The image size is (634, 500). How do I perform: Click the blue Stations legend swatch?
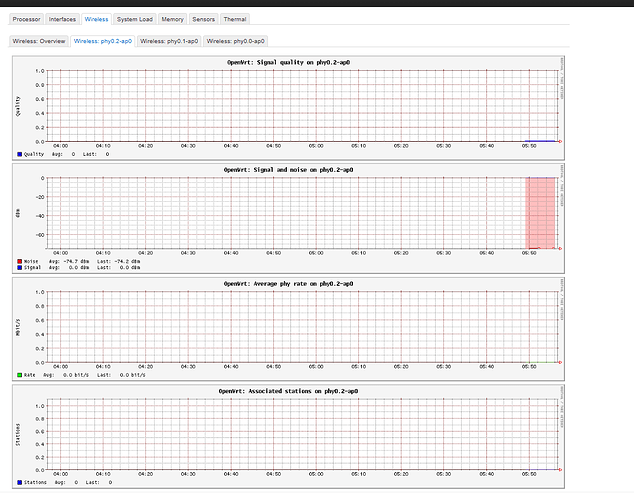pyautogui.click(x=18, y=482)
